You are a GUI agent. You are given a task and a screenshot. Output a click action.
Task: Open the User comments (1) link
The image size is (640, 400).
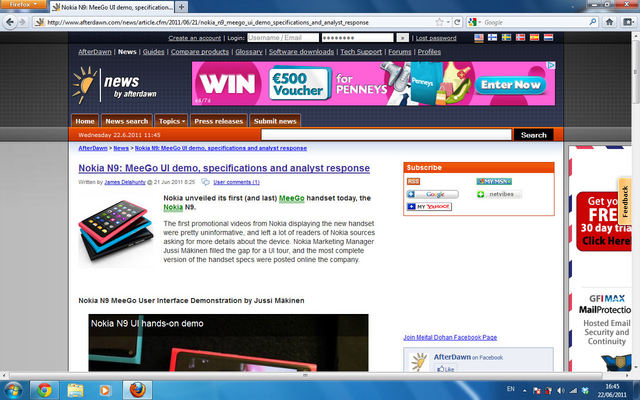click(x=236, y=182)
